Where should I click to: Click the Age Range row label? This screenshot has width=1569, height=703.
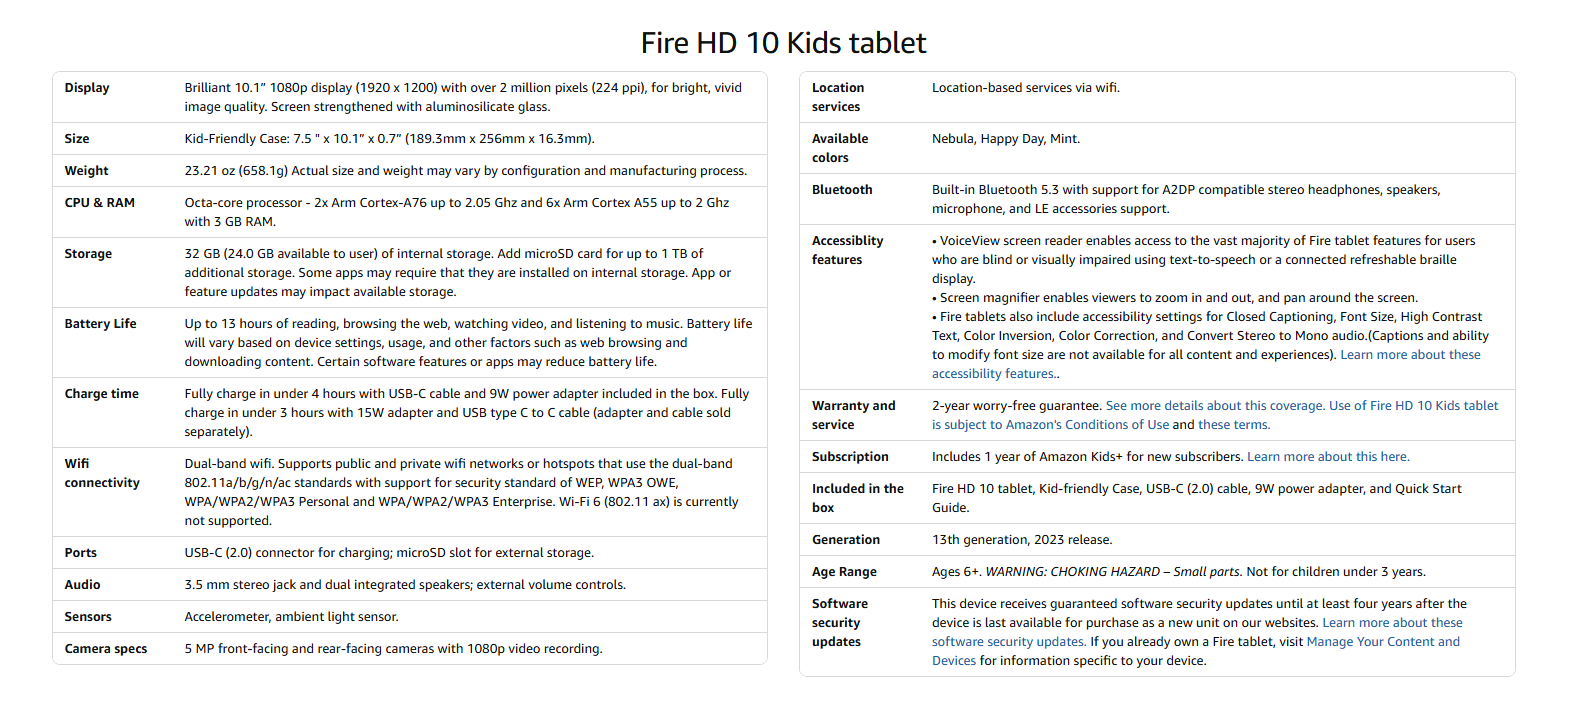pyautogui.click(x=843, y=572)
